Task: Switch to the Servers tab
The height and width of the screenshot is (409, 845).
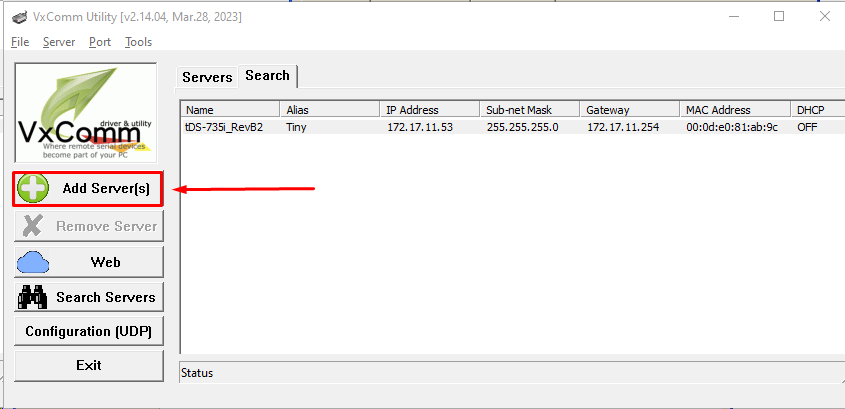Action: click(x=207, y=77)
